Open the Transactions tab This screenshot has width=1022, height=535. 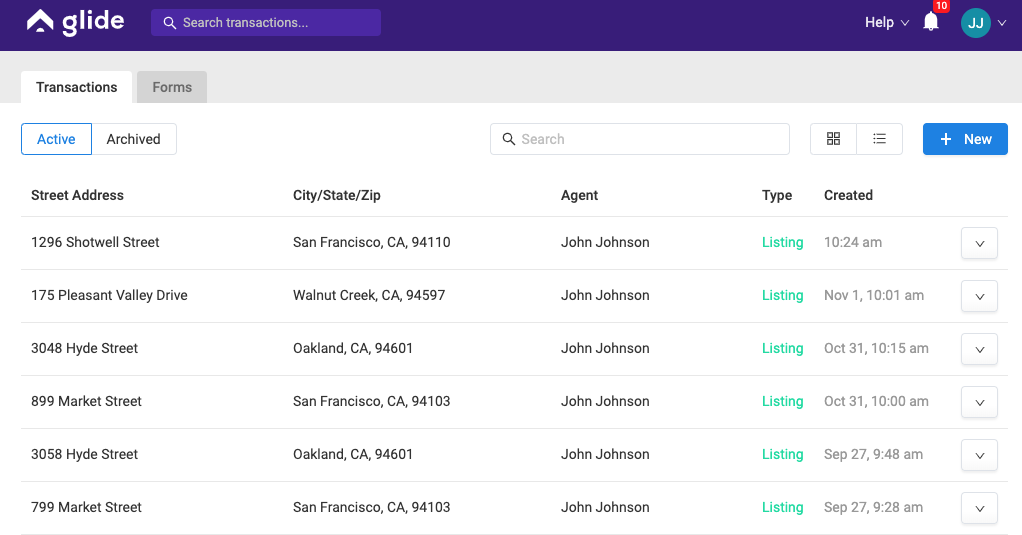coord(76,87)
